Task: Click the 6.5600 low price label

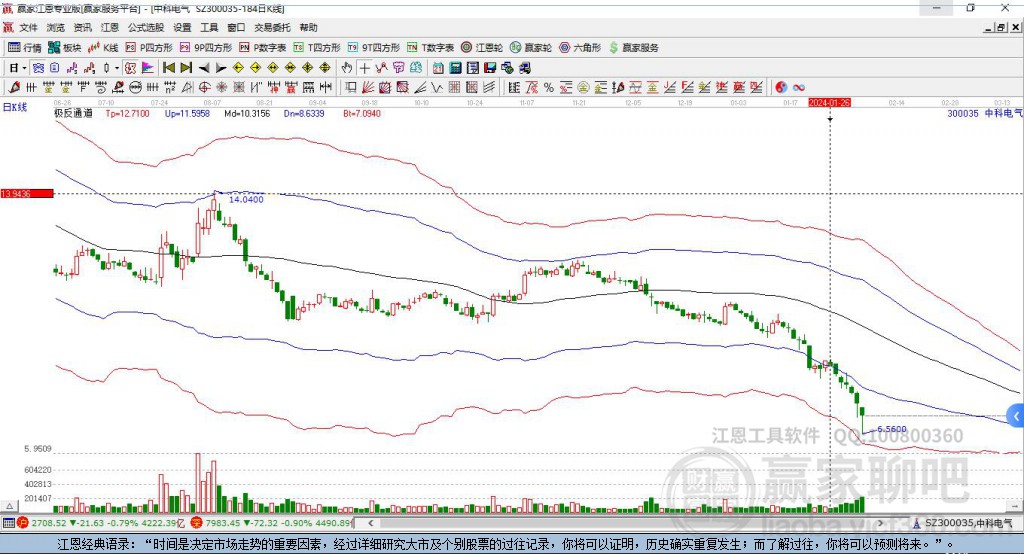Action: (891, 429)
